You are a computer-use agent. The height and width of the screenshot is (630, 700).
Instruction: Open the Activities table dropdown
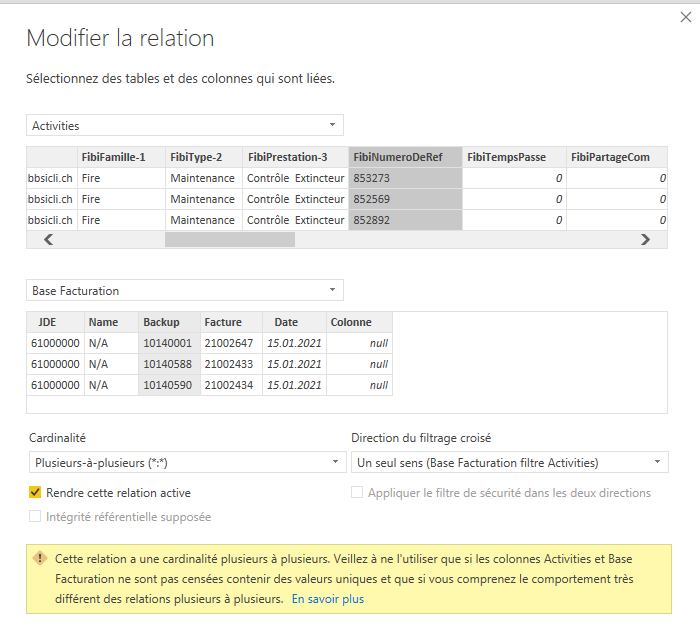point(185,125)
